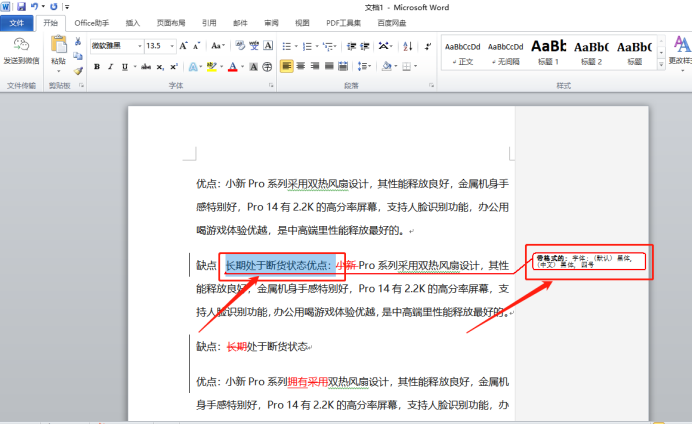Apply subscript formatting
The width and height of the screenshot is (692, 424).
[160, 67]
